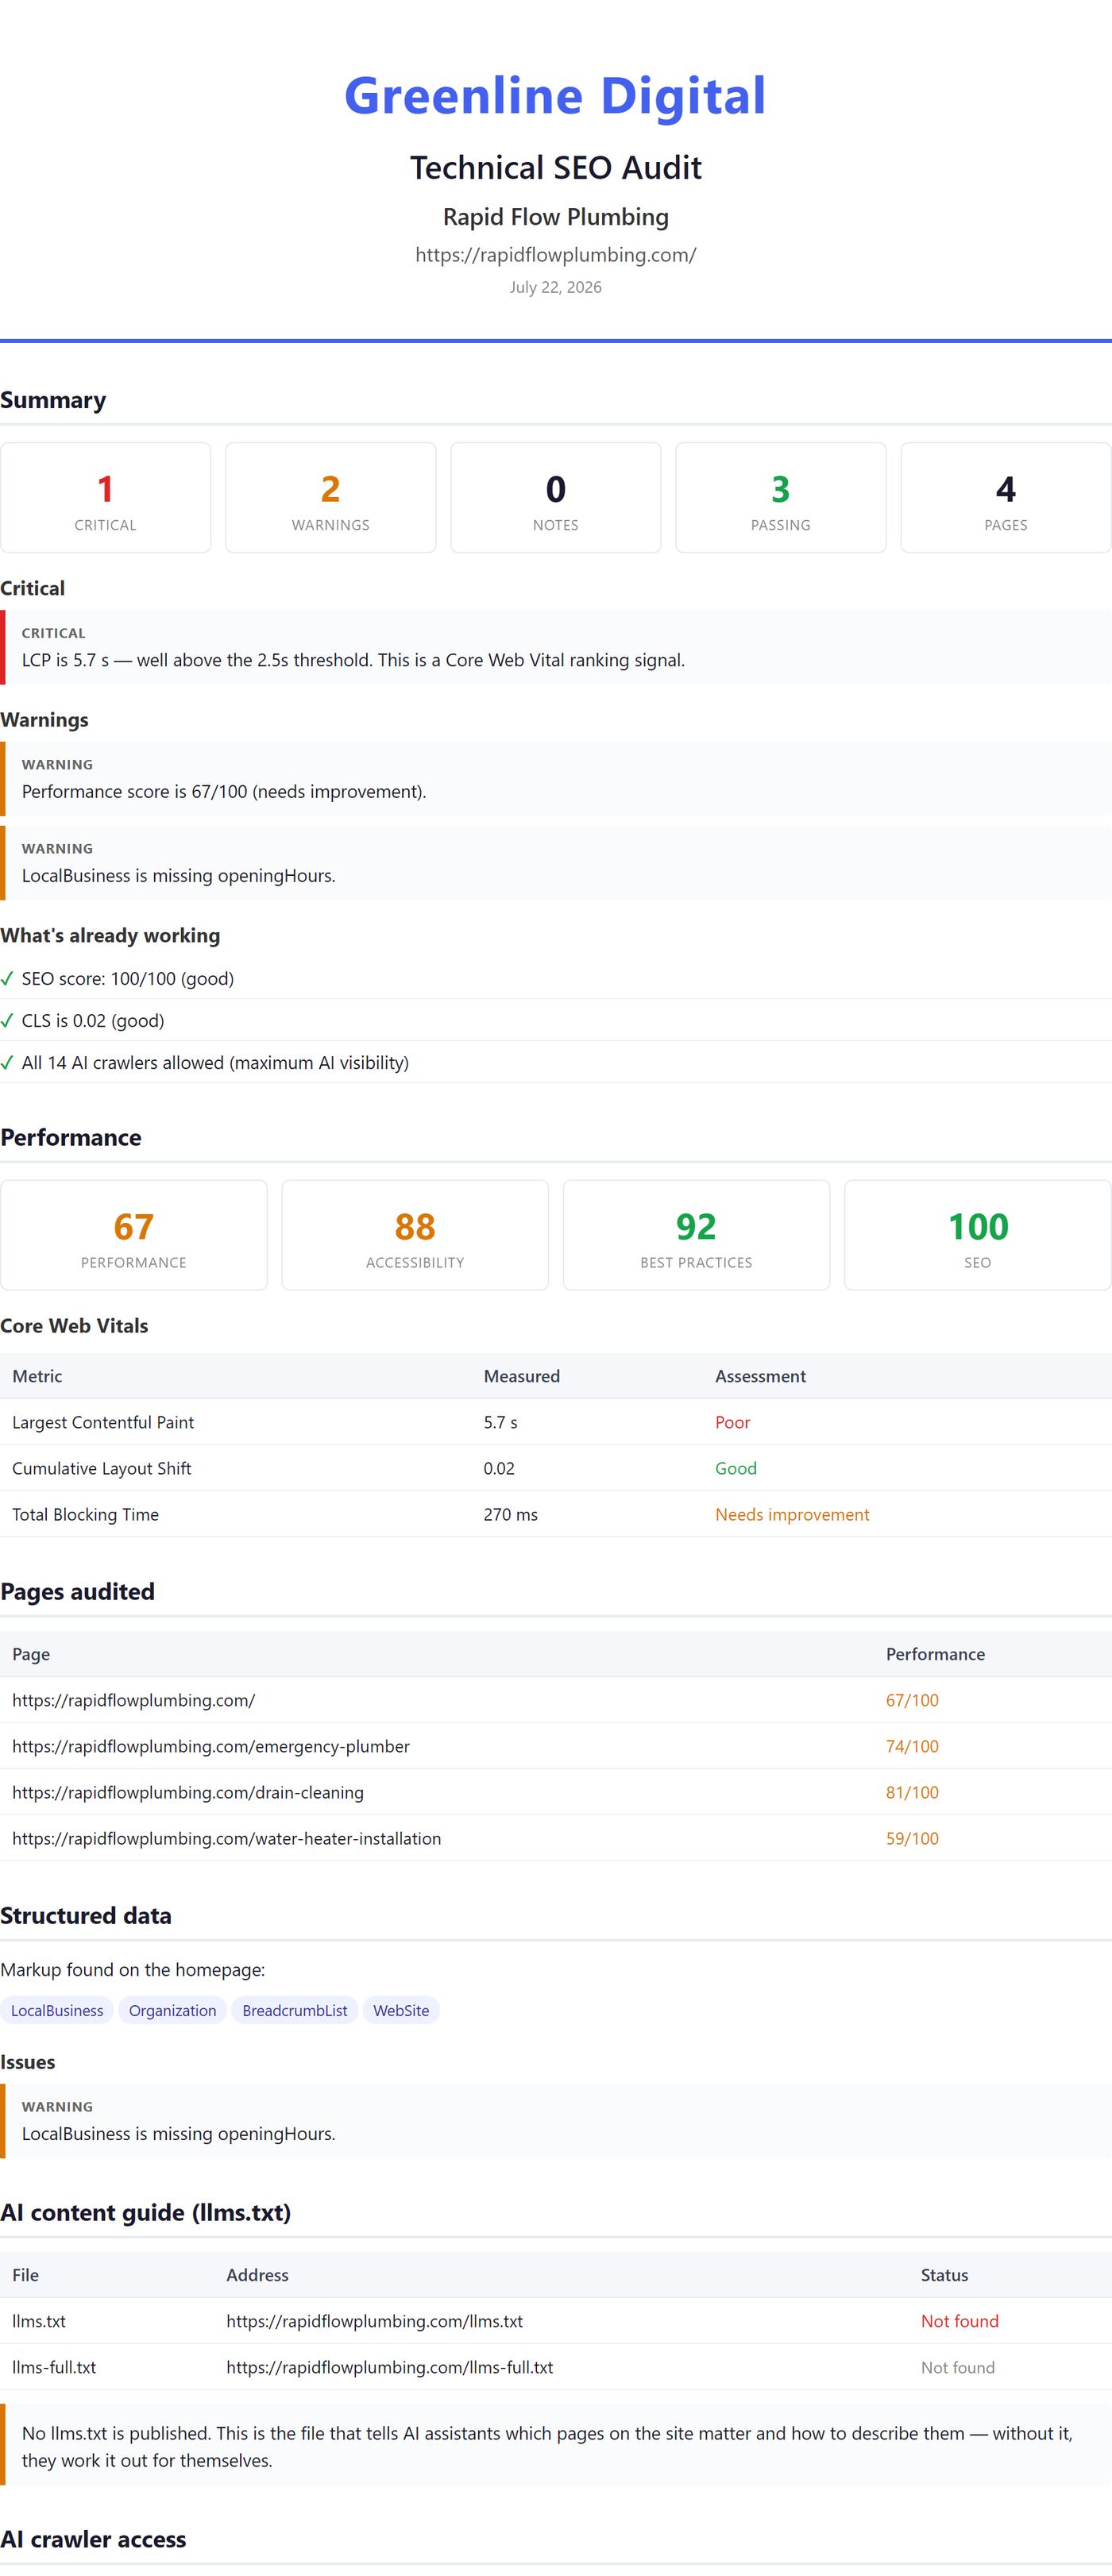Click the LCP is 5.7 s critical alert
The width and height of the screenshot is (1112, 2576).
[x=556, y=648]
